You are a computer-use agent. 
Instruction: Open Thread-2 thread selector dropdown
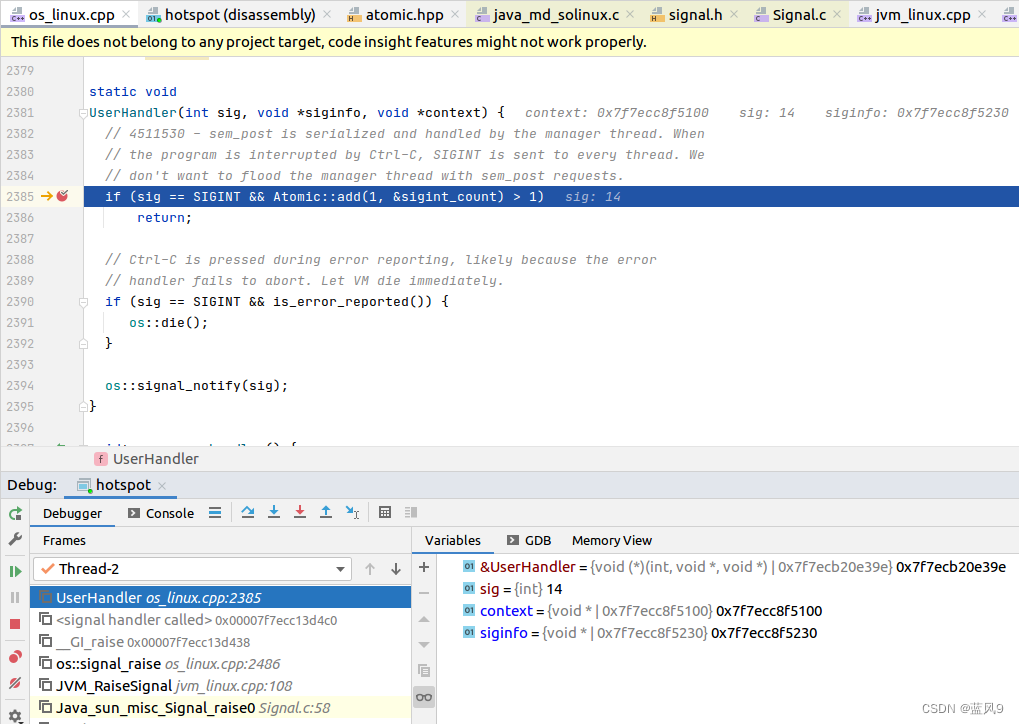[192, 569]
